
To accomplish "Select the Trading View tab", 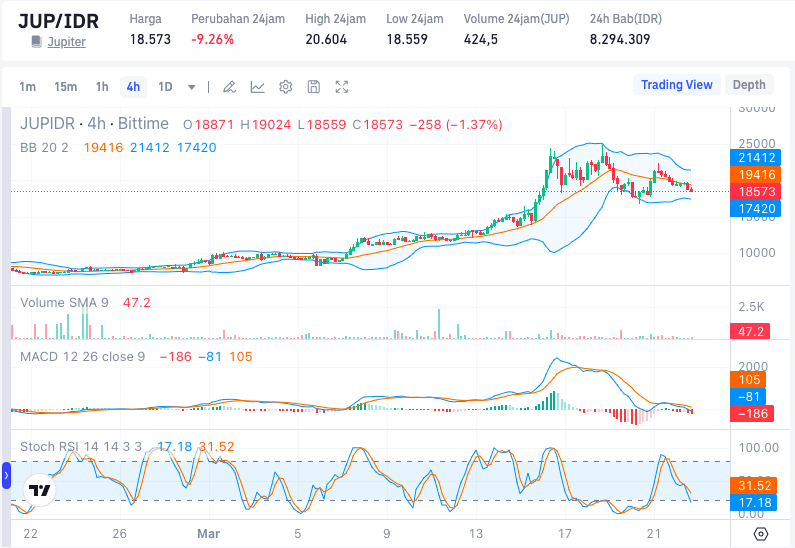I will point(676,85).
